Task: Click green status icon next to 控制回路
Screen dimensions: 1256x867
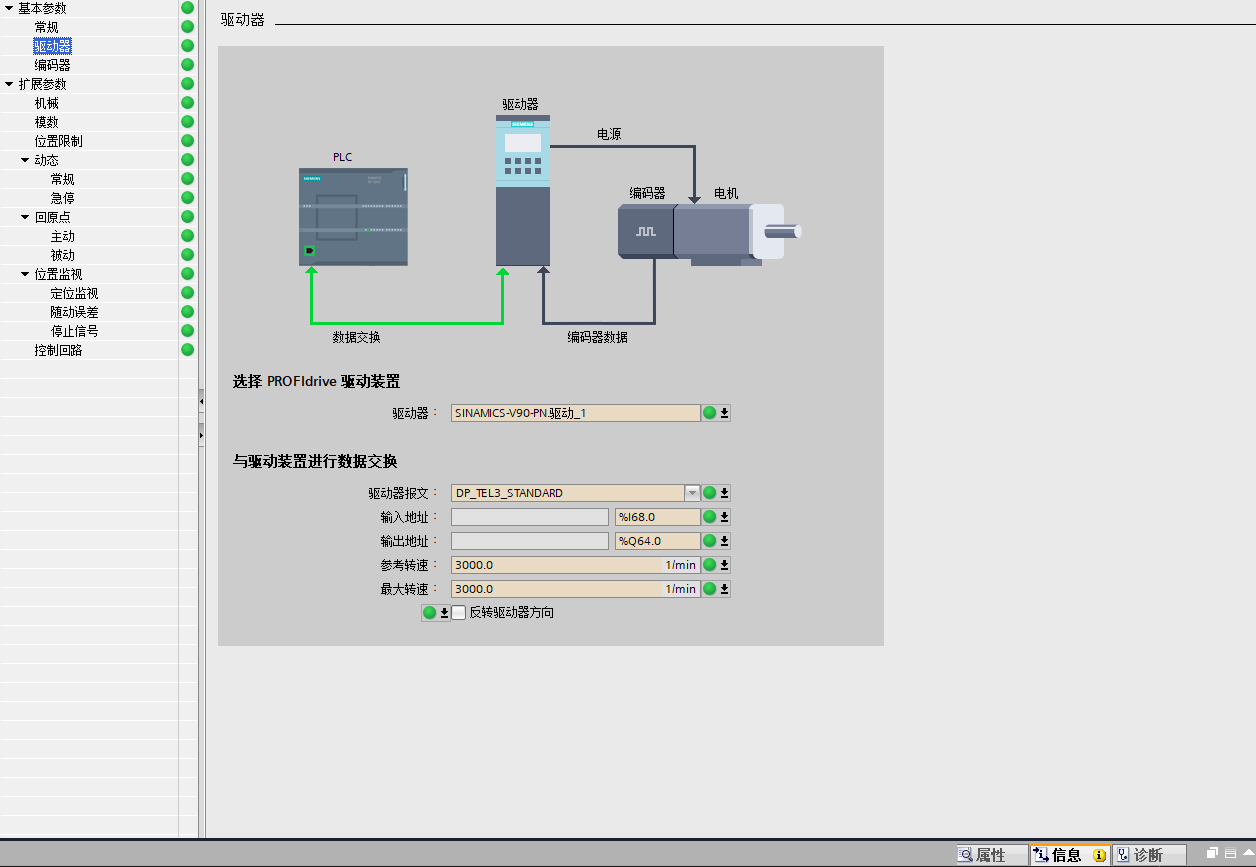Action: [x=187, y=350]
